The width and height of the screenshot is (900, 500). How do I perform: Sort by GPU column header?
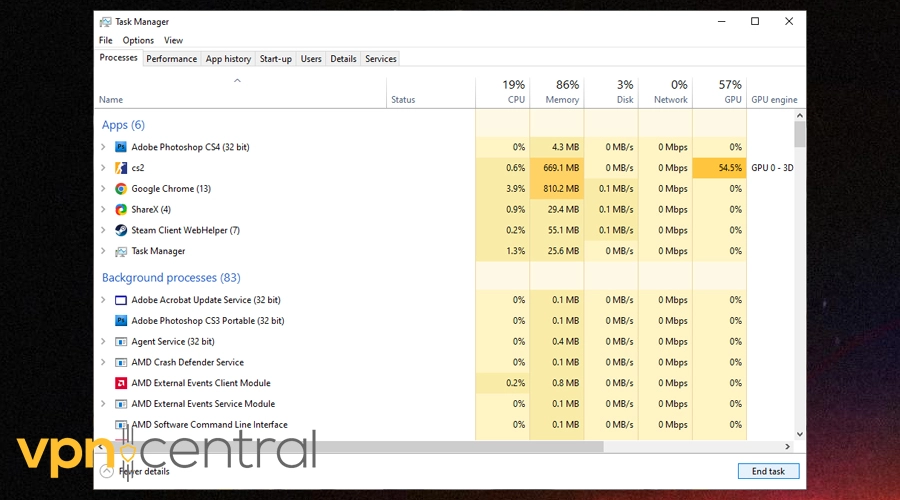tap(720, 92)
